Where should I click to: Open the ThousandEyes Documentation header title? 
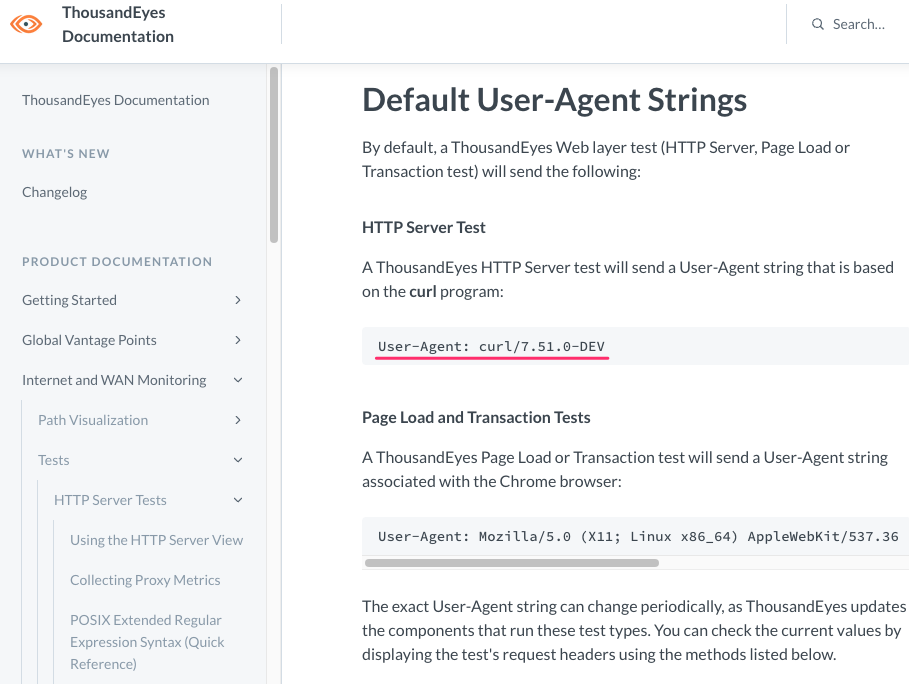(x=118, y=24)
